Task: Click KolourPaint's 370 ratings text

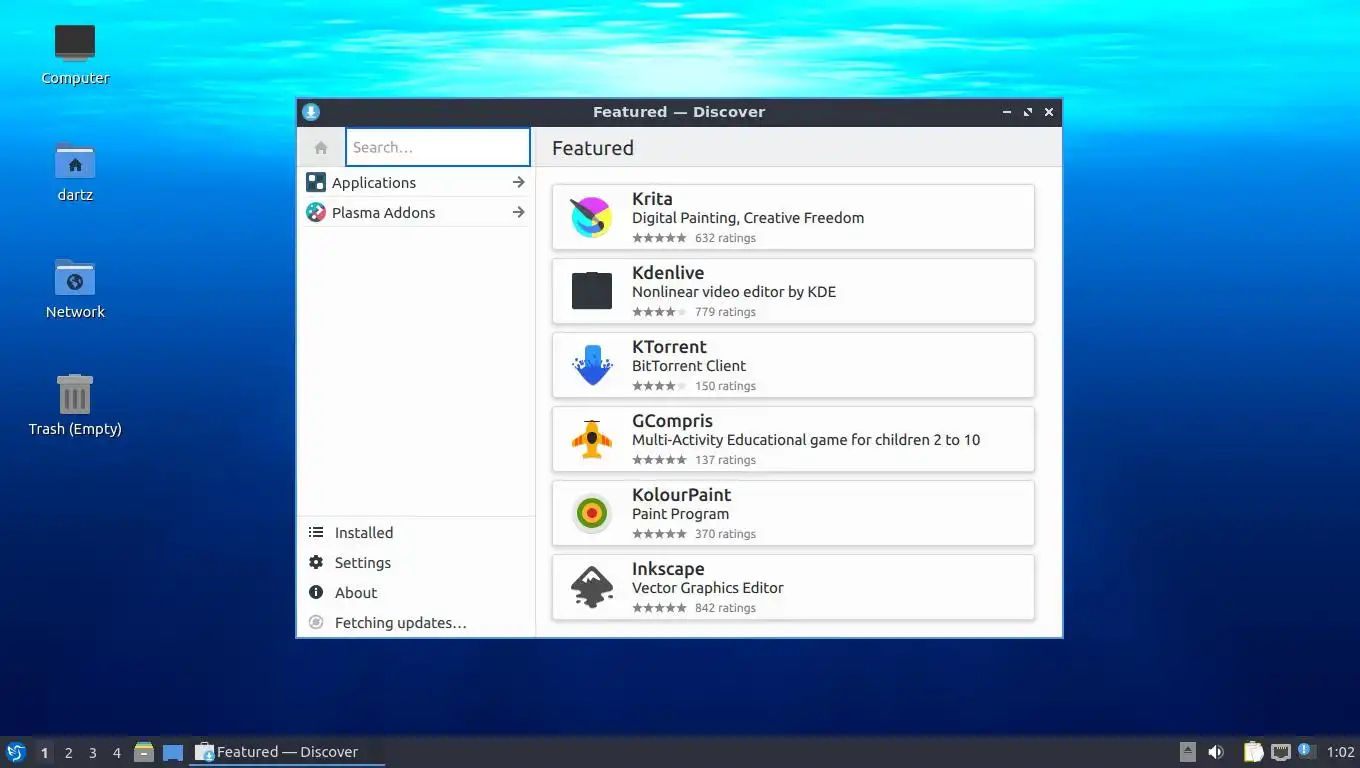Action: pyautogui.click(x=725, y=534)
